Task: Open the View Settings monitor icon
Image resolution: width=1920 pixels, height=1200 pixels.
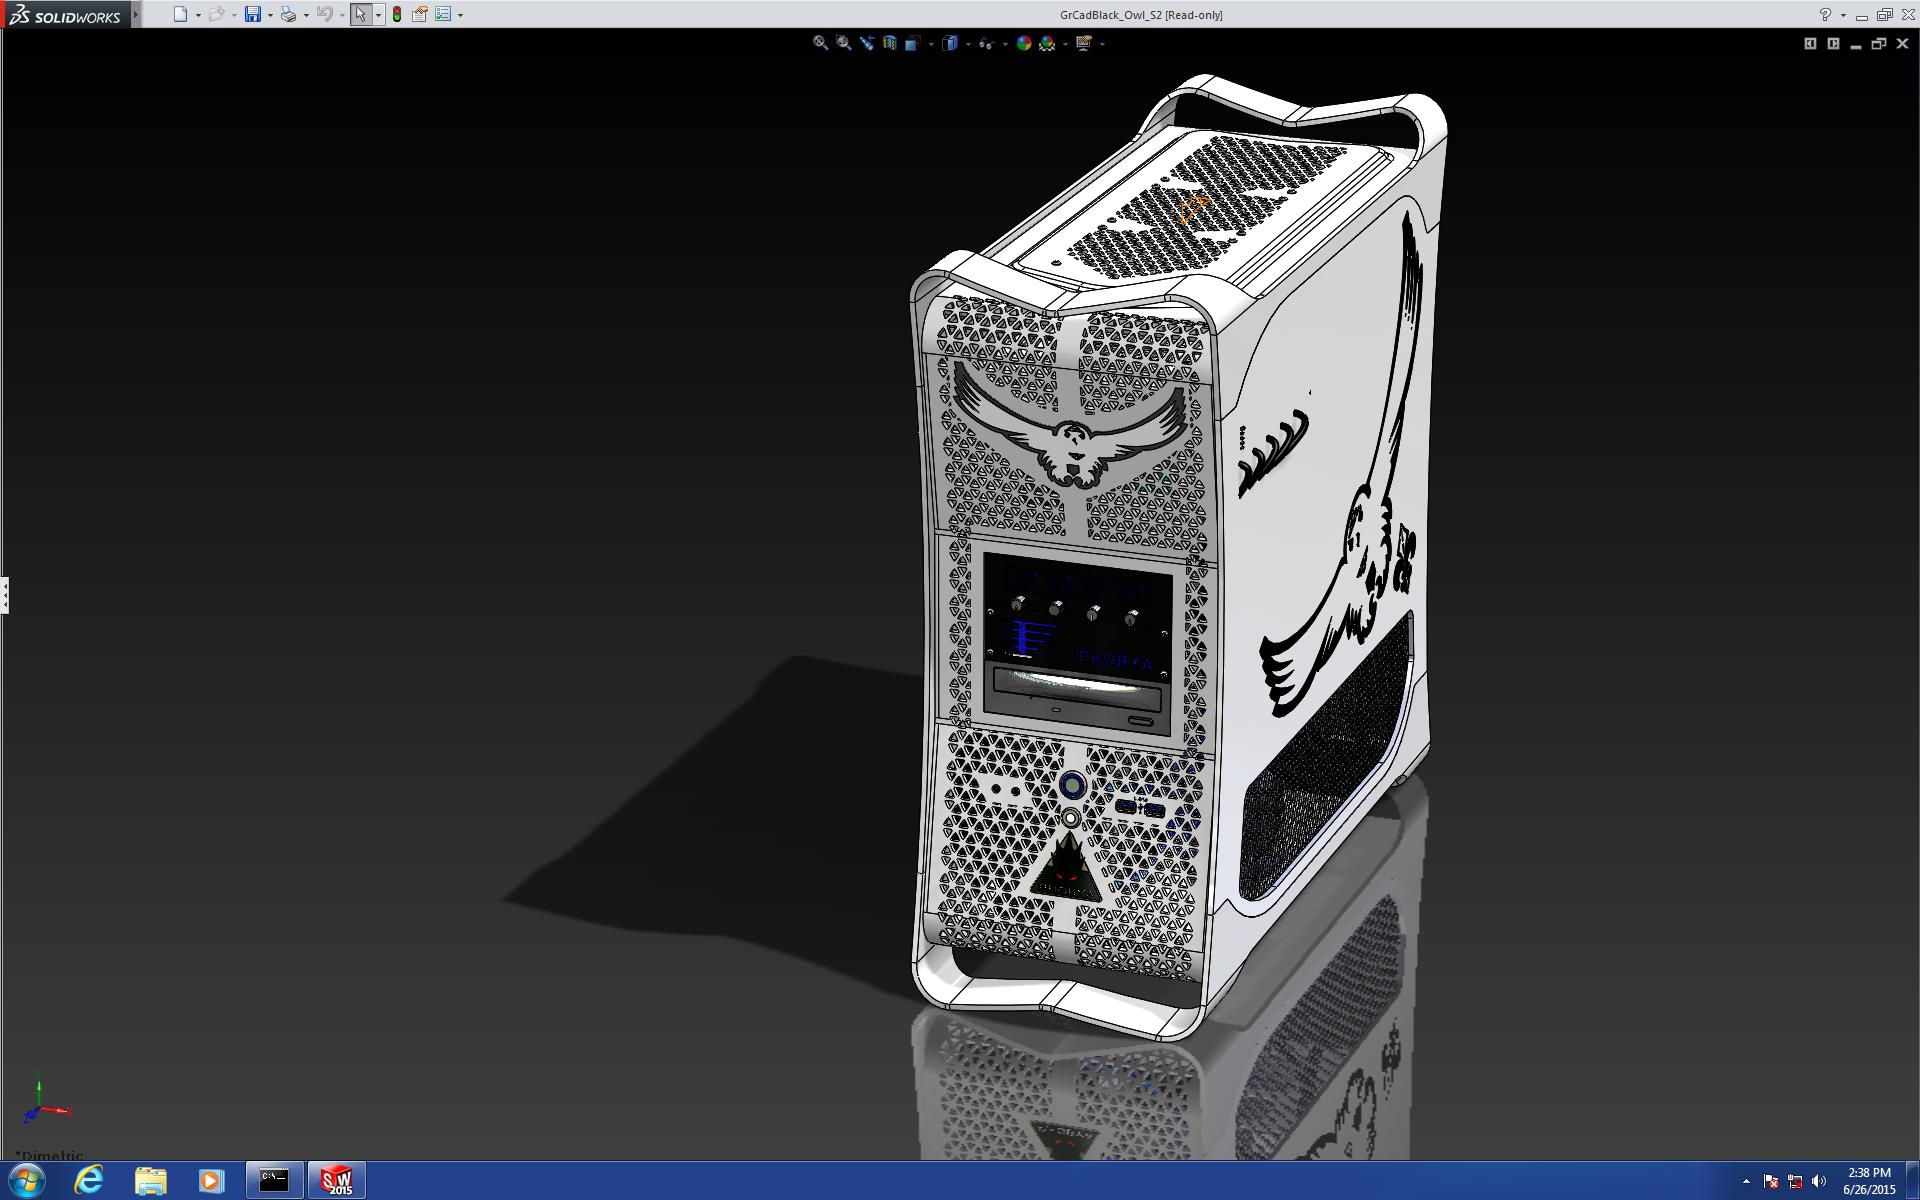Action: [x=1084, y=43]
